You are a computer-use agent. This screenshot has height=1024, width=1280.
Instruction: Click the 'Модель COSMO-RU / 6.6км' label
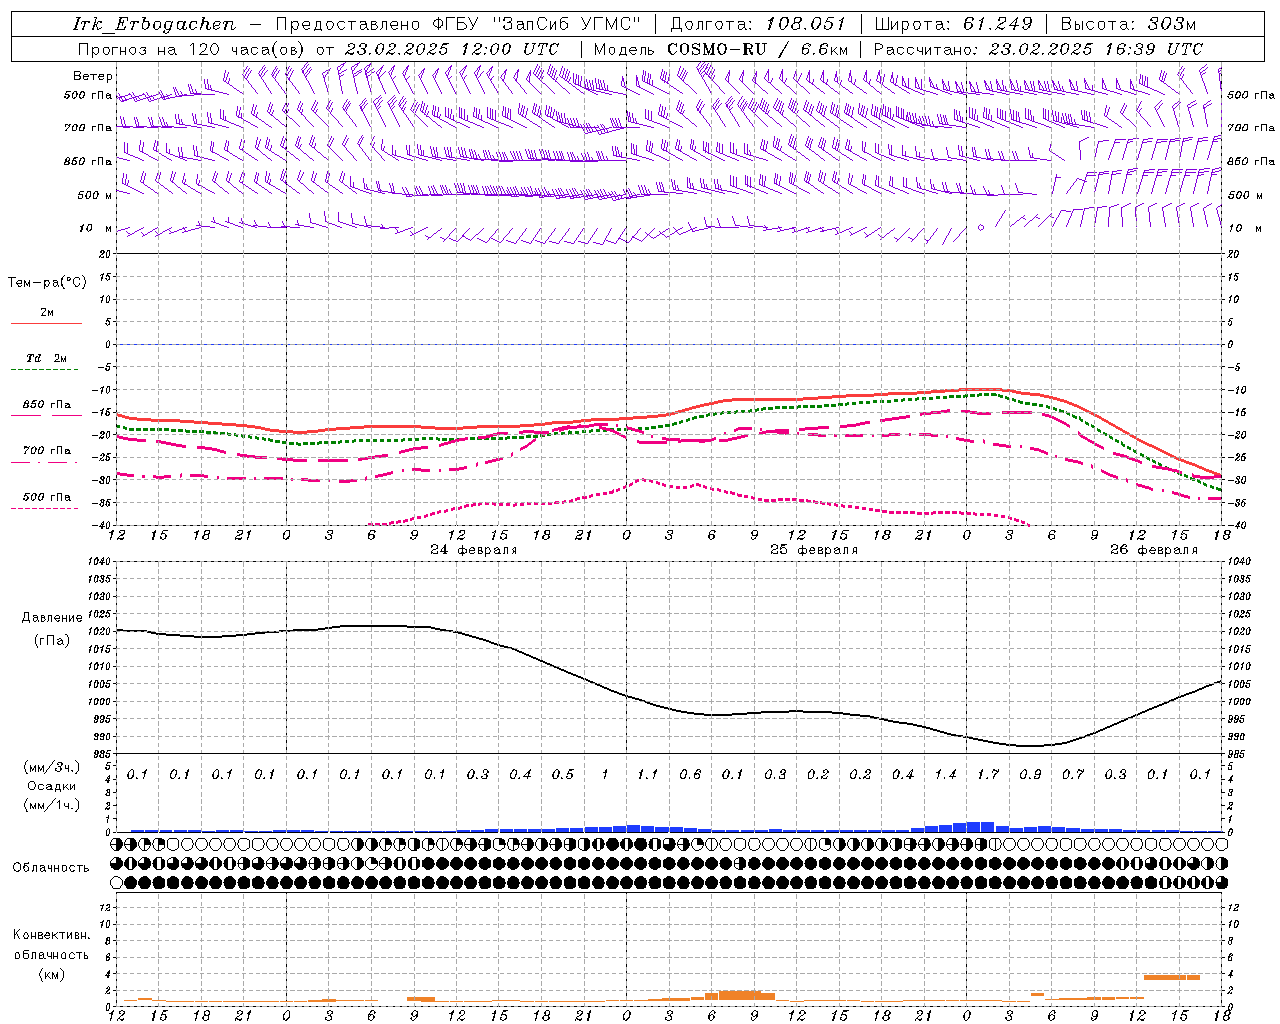coord(721,49)
